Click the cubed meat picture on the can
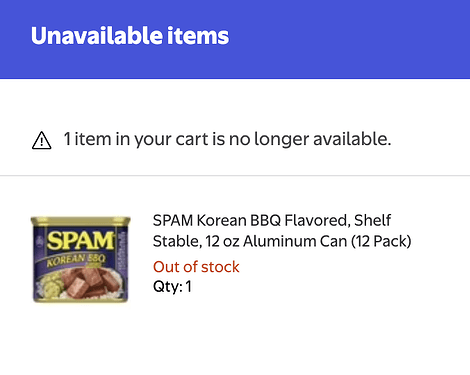 tap(89, 283)
